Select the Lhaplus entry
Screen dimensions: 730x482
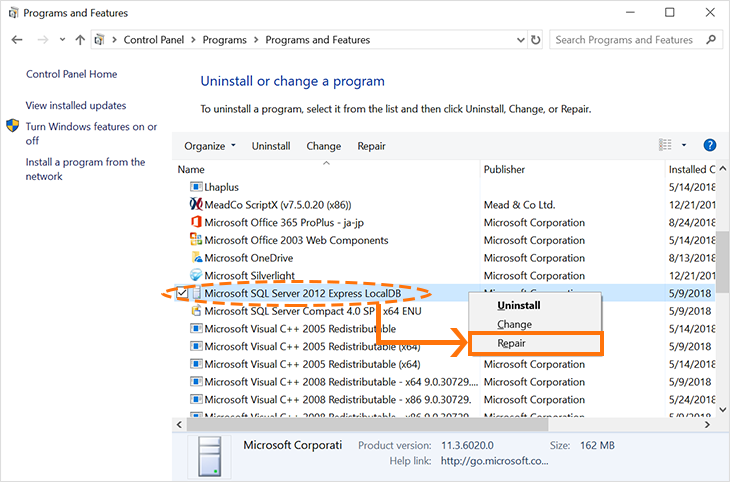pos(222,187)
